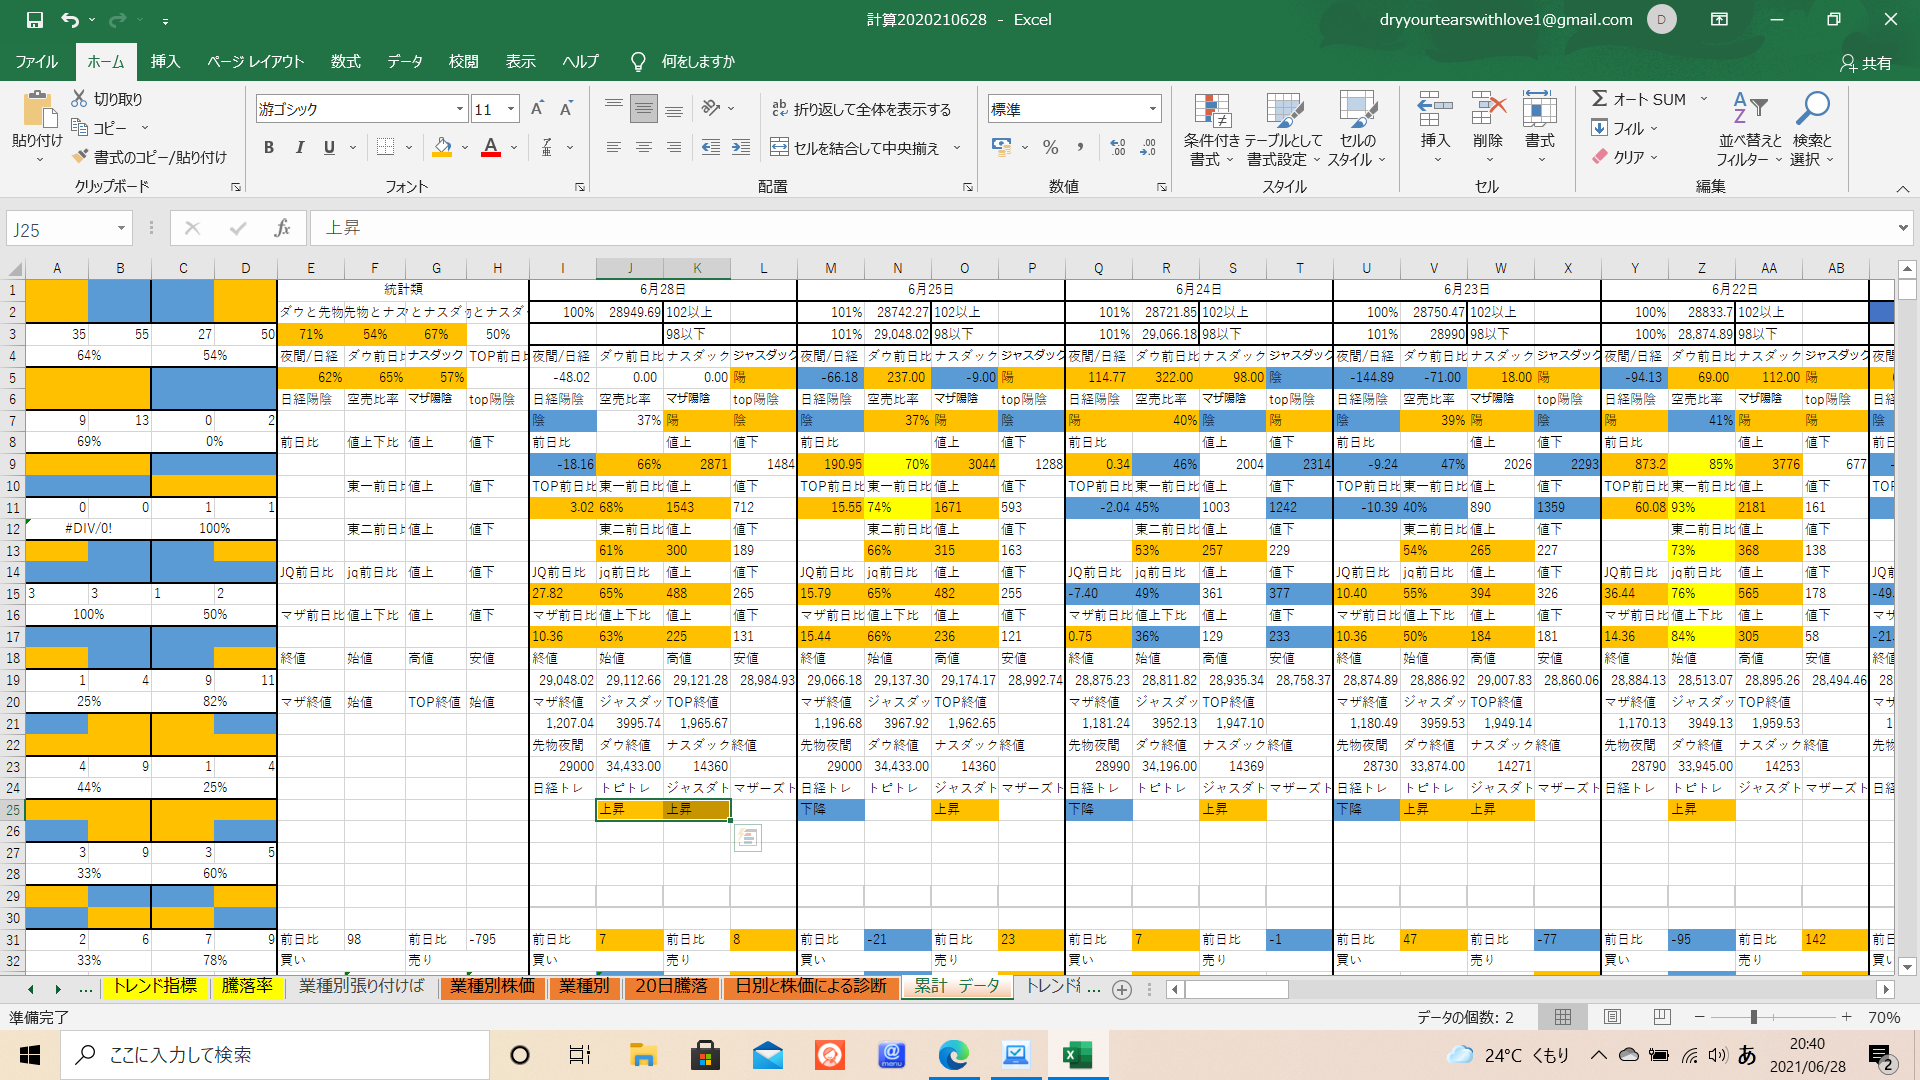Click the Insert Function fx icon
The height and width of the screenshot is (1080, 1920).
pos(282,228)
